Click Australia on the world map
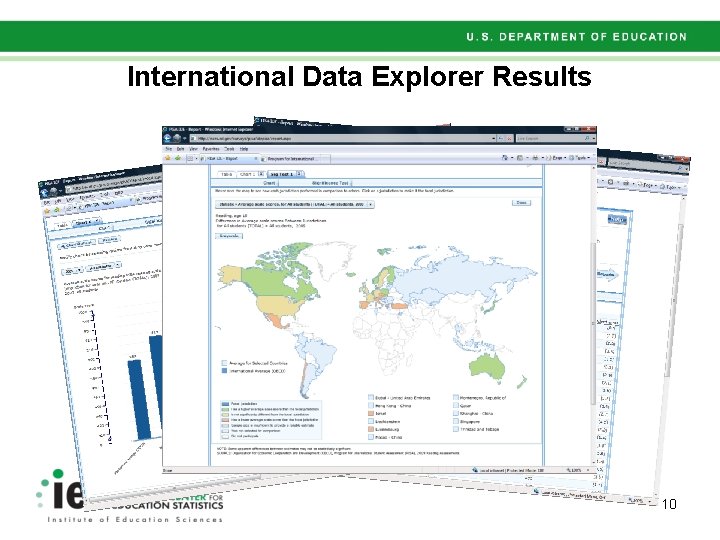720x540 pixels. pos(488,367)
